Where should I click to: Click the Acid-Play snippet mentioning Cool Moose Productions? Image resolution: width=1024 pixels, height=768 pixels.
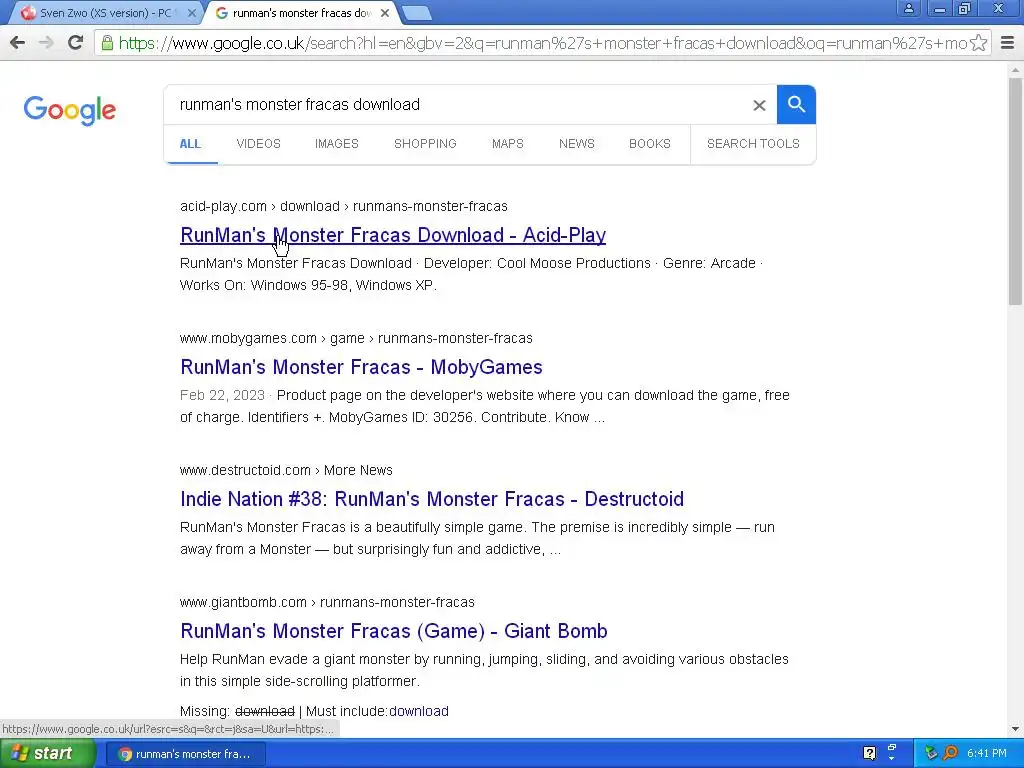[x=472, y=274]
